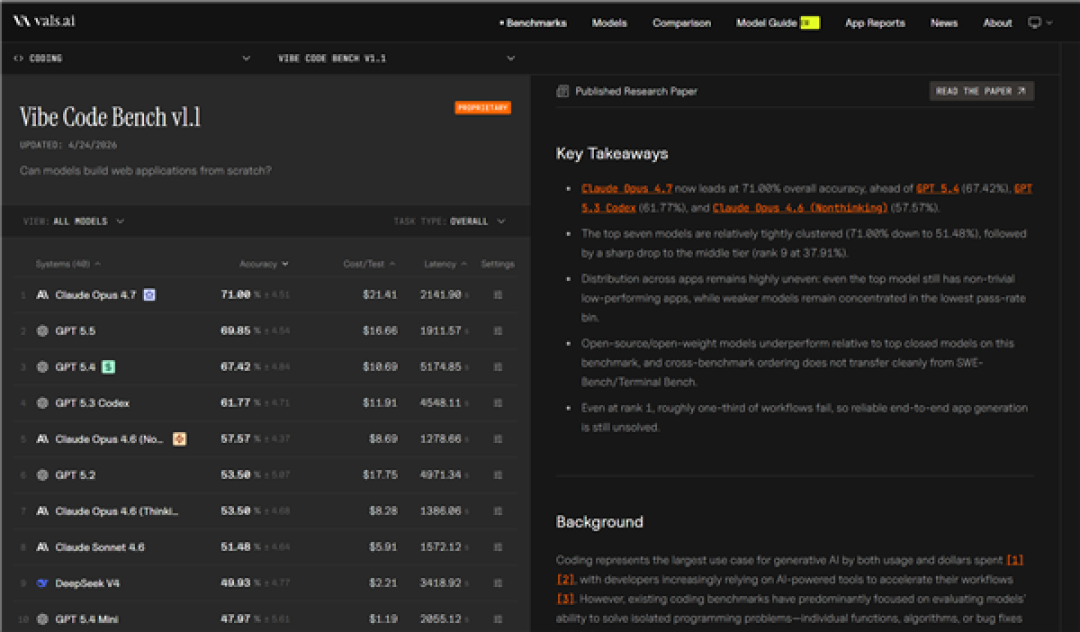1080x632 pixels.
Task: Sort by the Accuracy column header
Action: [264, 264]
